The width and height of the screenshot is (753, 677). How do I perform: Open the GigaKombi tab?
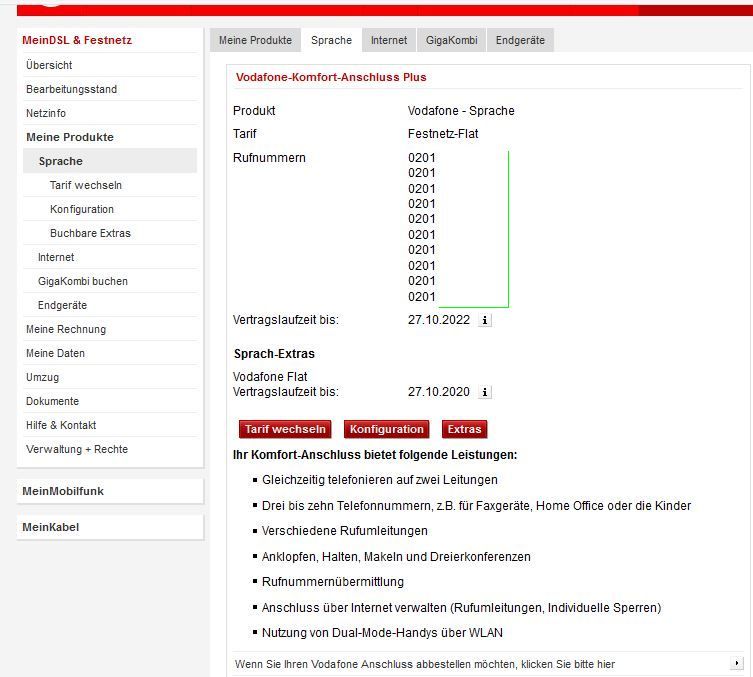pyautogui.click(x=451, y=40)
